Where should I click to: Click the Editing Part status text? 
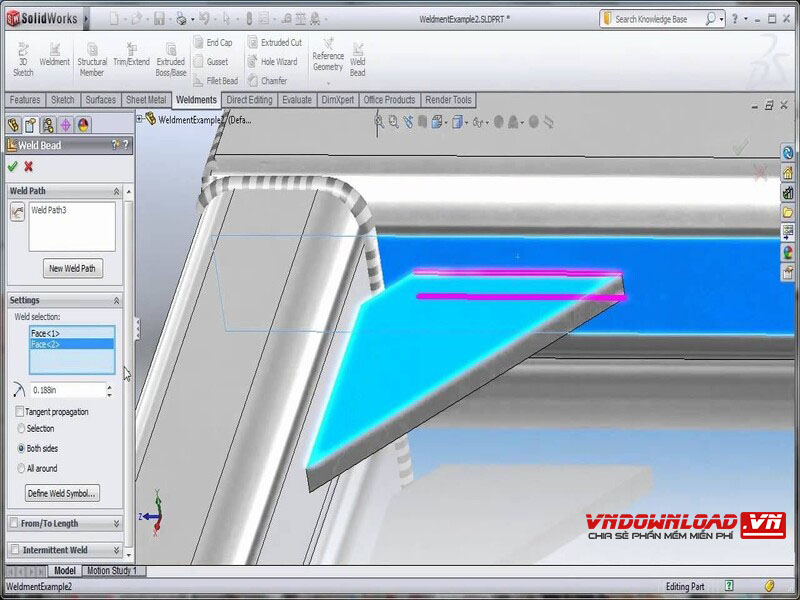685,586
